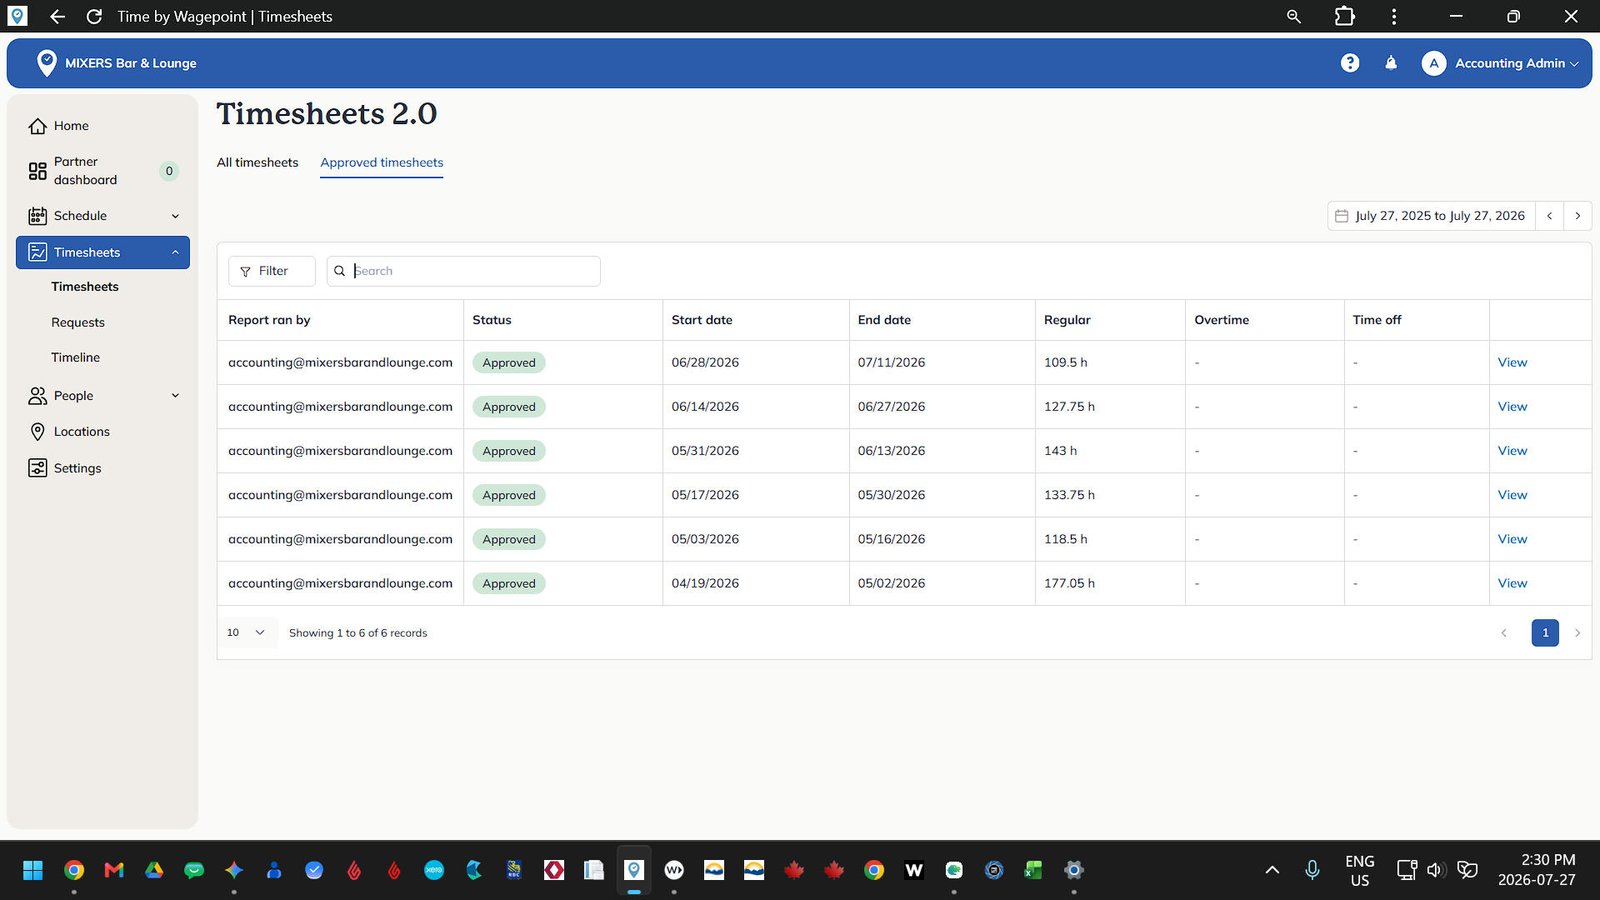Click the MIXERS Bar & Lounge logo pin

click(46, 63)
